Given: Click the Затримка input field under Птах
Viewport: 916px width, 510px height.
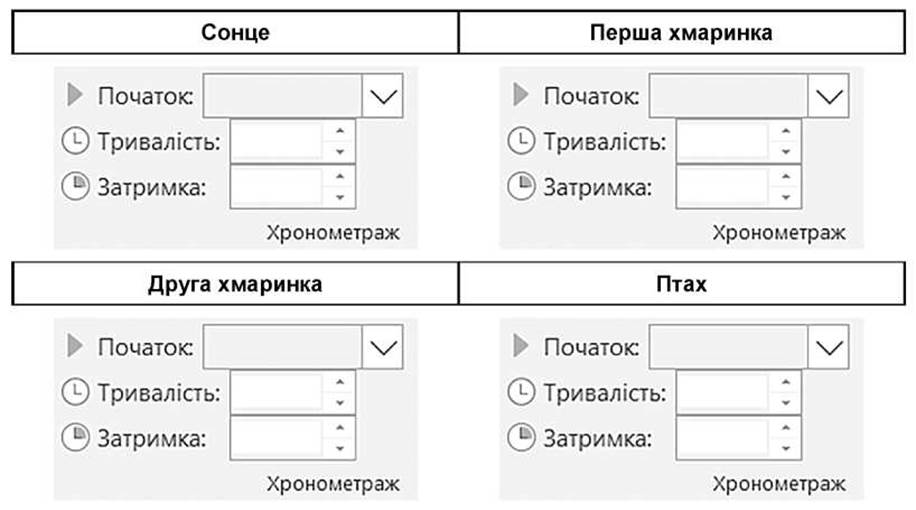Looking at the screenshot, I should coord(722,438).
